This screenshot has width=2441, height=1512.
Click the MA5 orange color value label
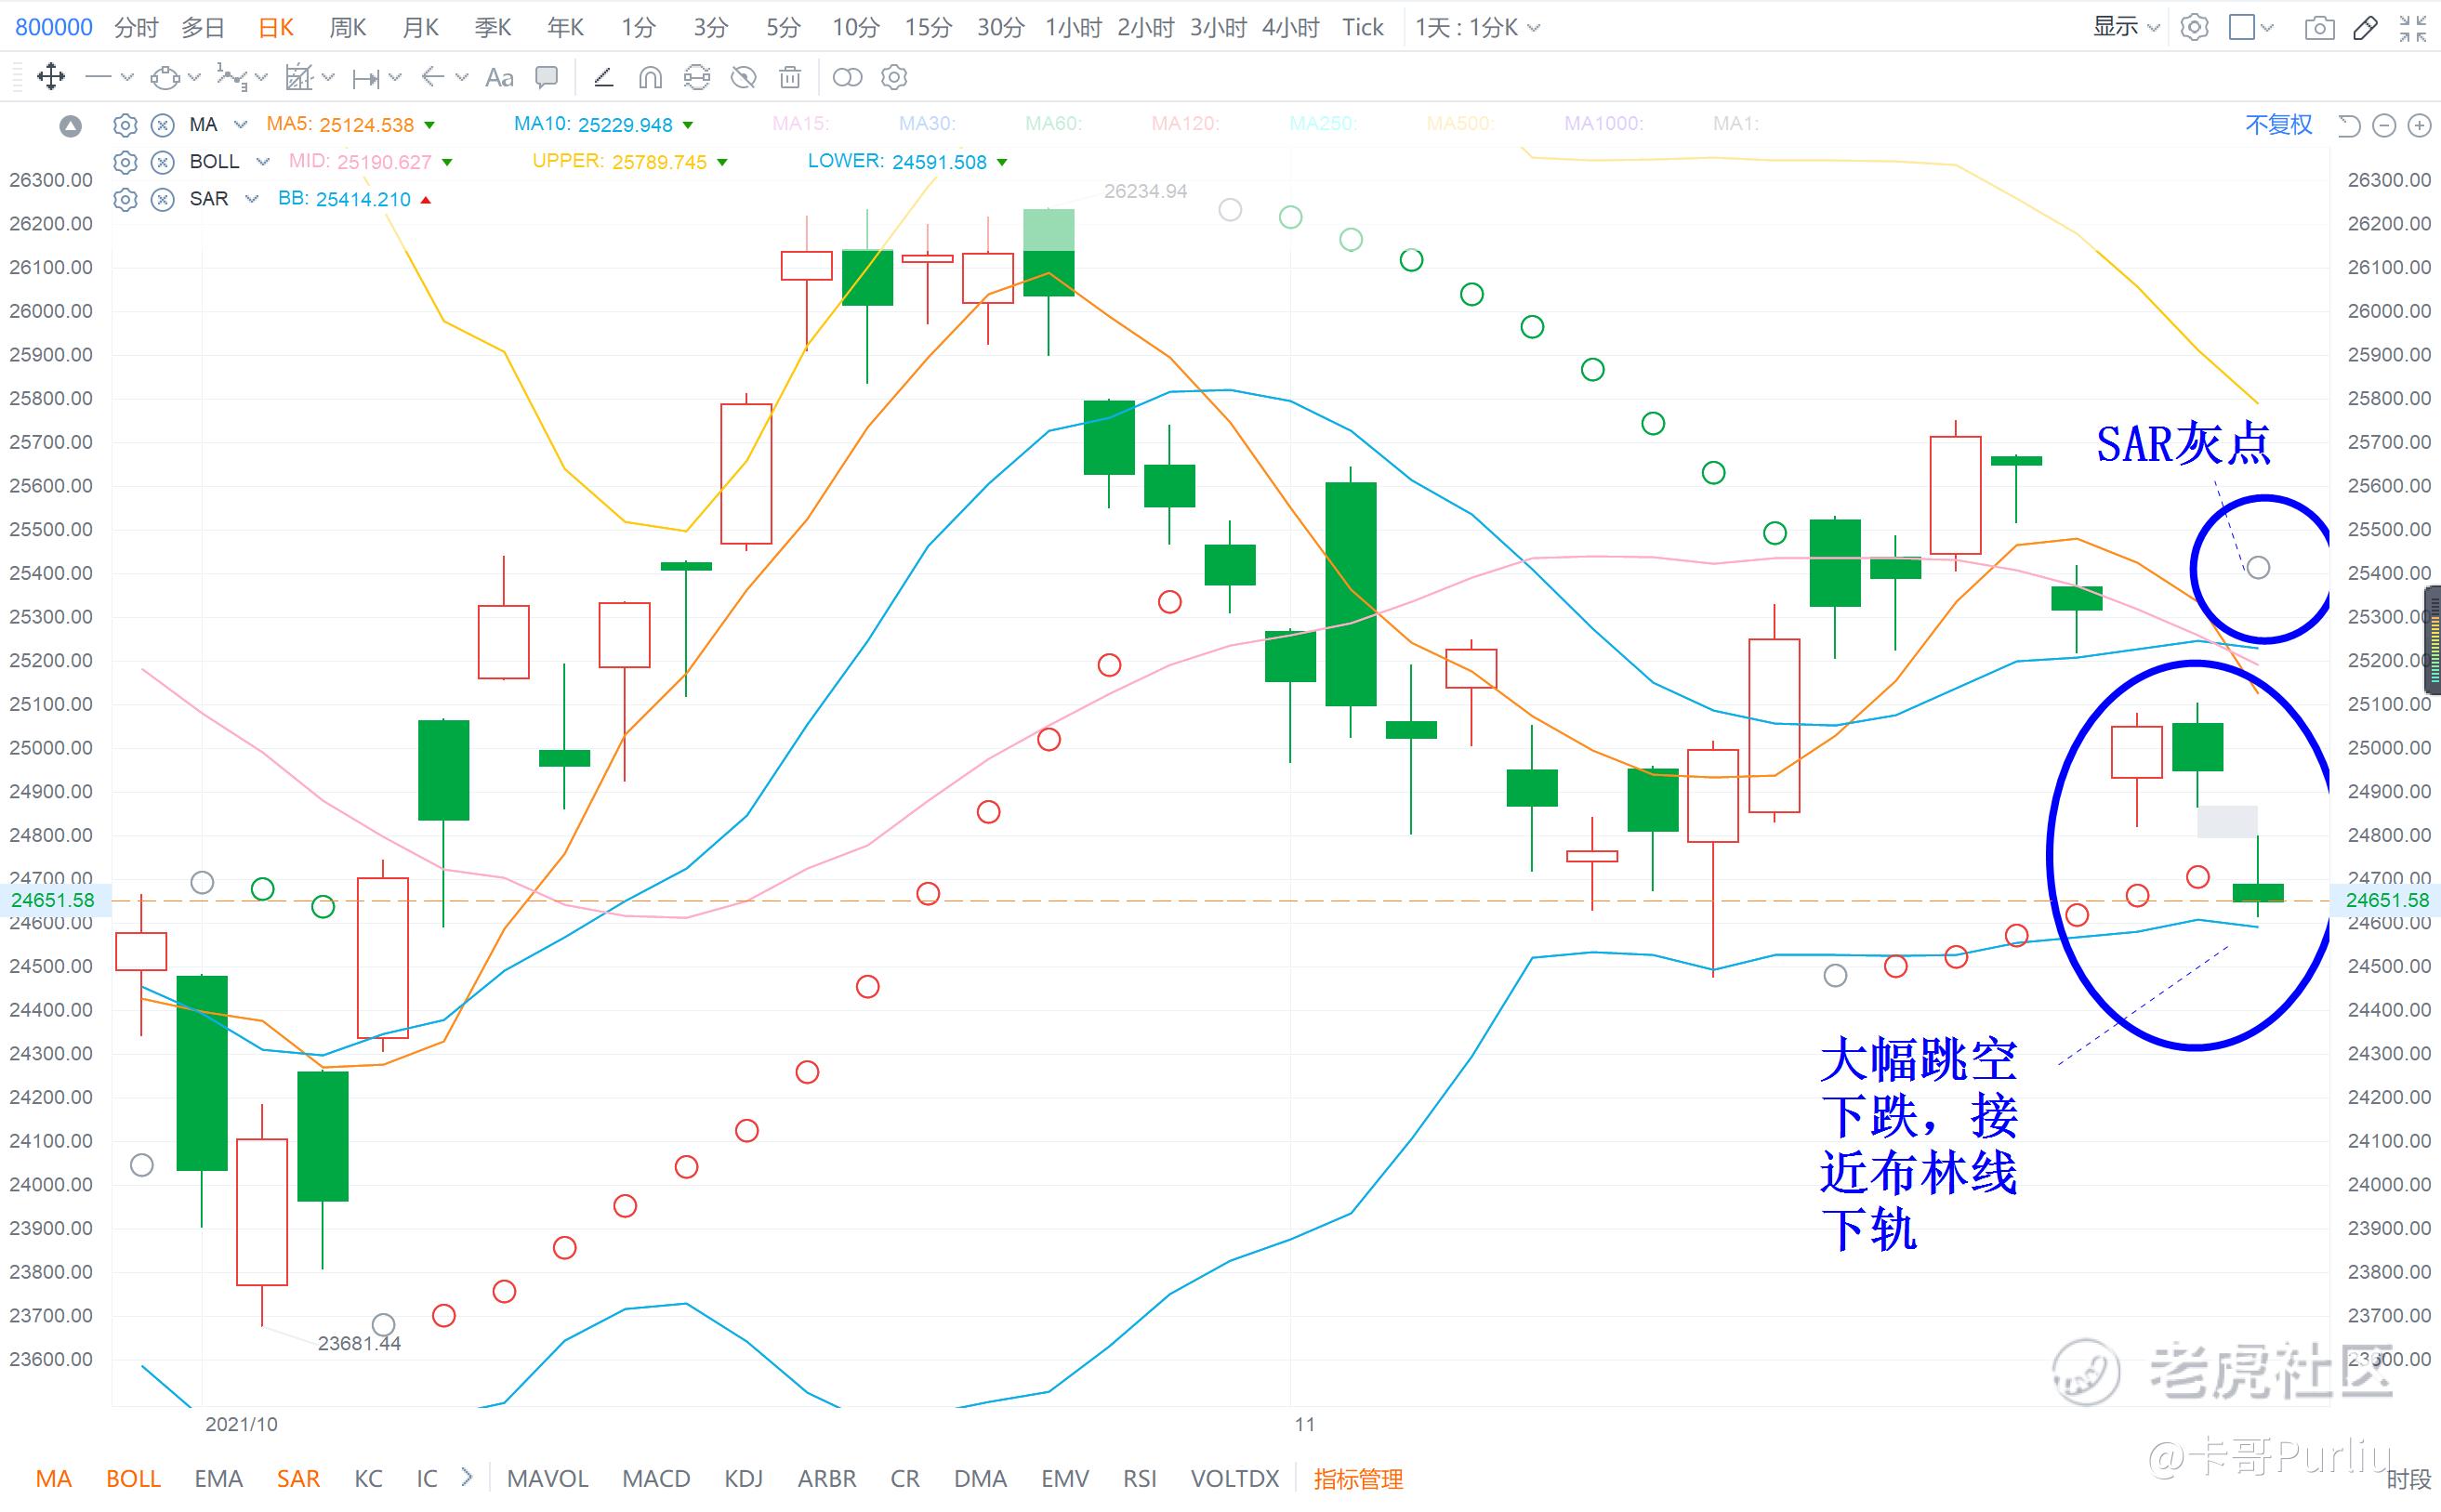tap(340, 124)
